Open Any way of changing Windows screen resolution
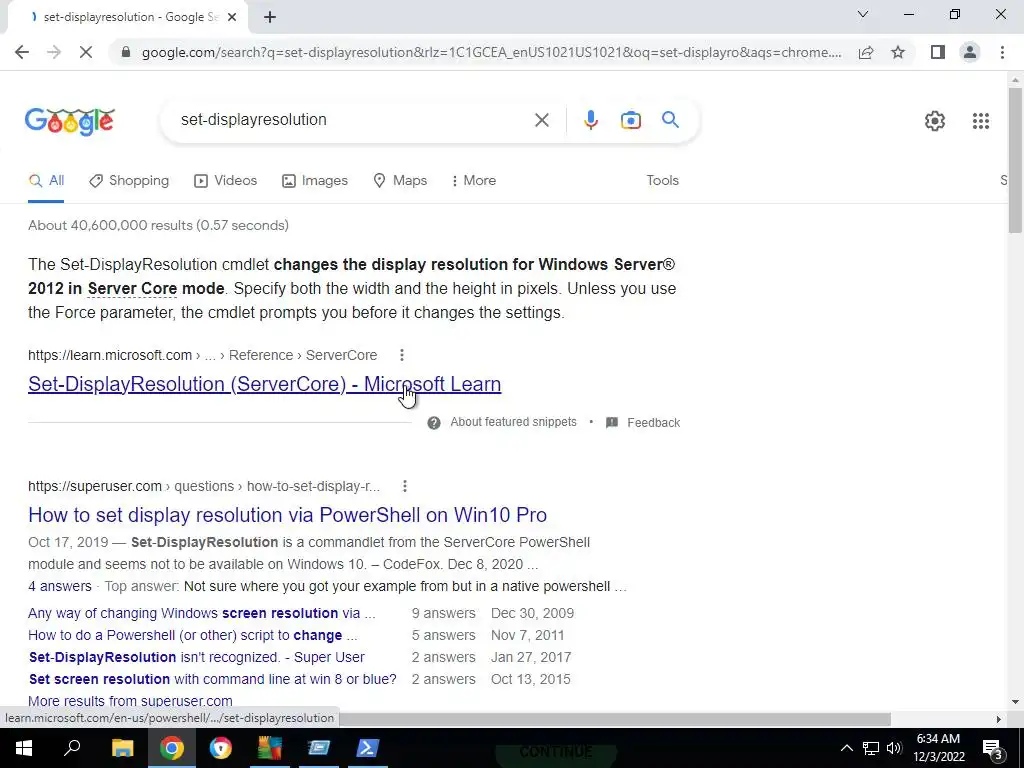The width and height of the screenshot is (1024, 768). [x=202, y=614]
